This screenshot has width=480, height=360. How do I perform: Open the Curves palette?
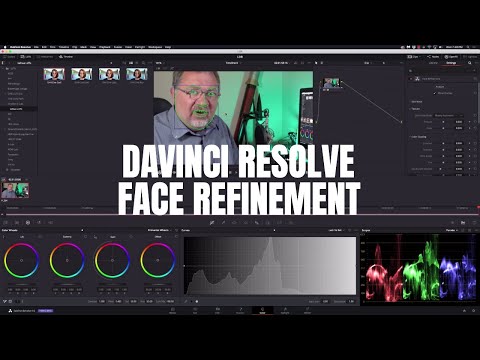click(x=212, y=222)
